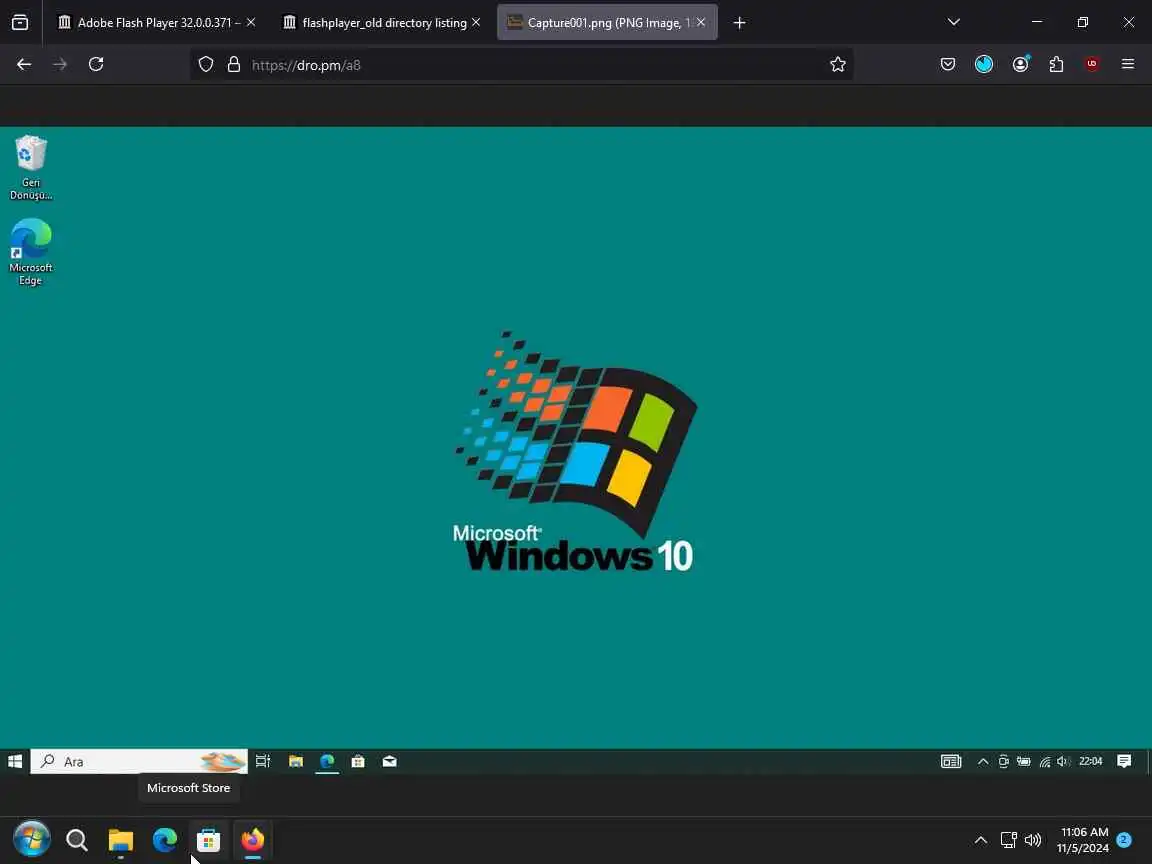
Task: Click the Mail icon in pictured taskbar
Action: [x=389, y=761]
